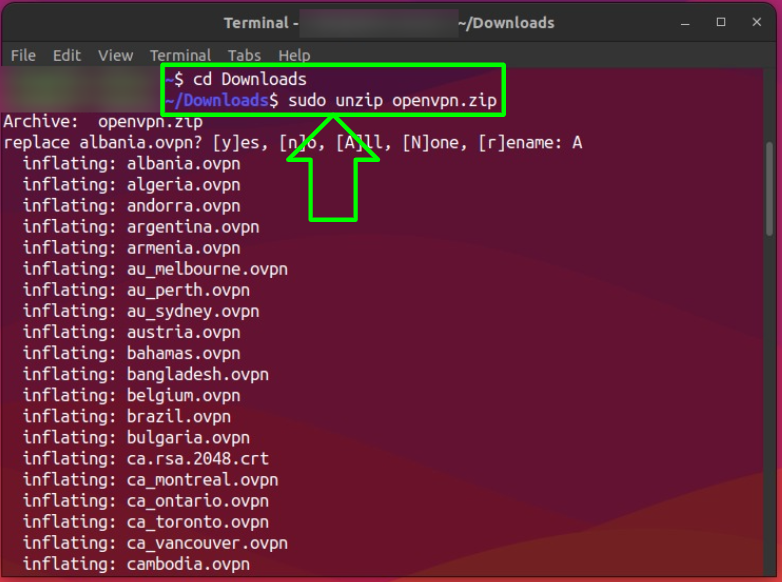782x582 pixels.
Task: Click the 'inflating: ca_vancouver.ovpn' line
Action: tap(155, 543)
